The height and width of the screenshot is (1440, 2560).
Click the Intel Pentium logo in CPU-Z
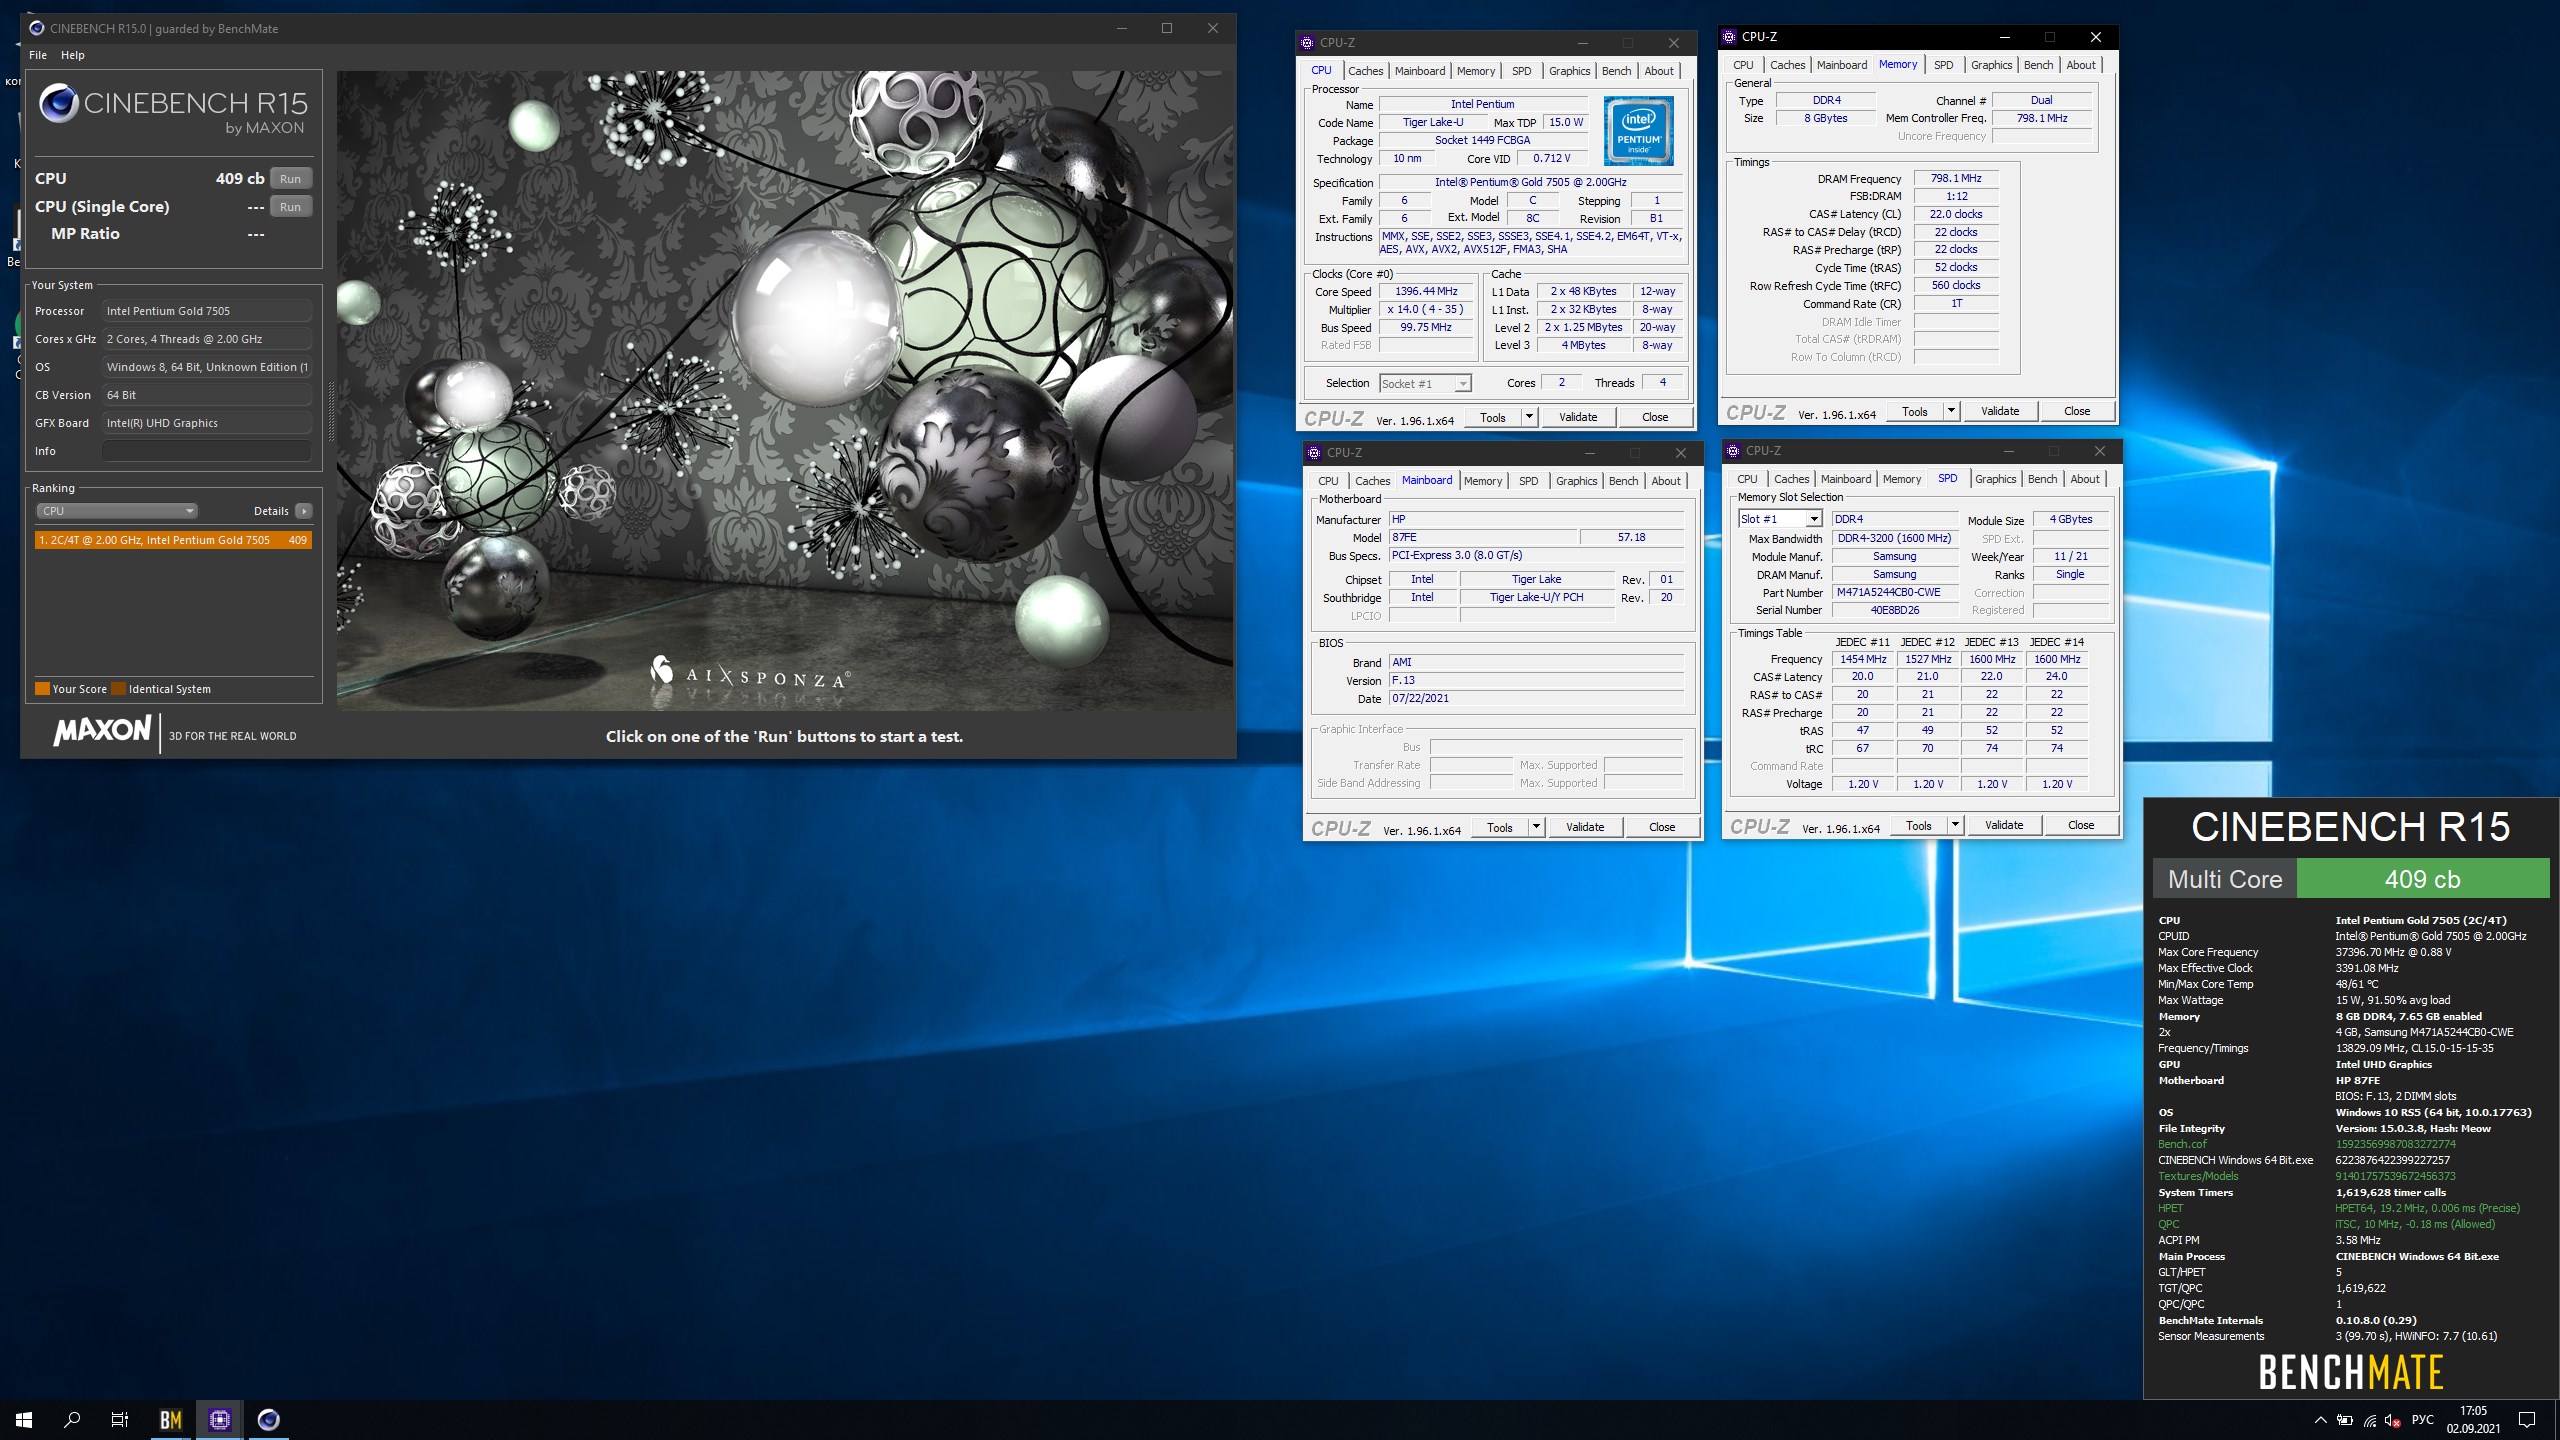point(1638,130)
